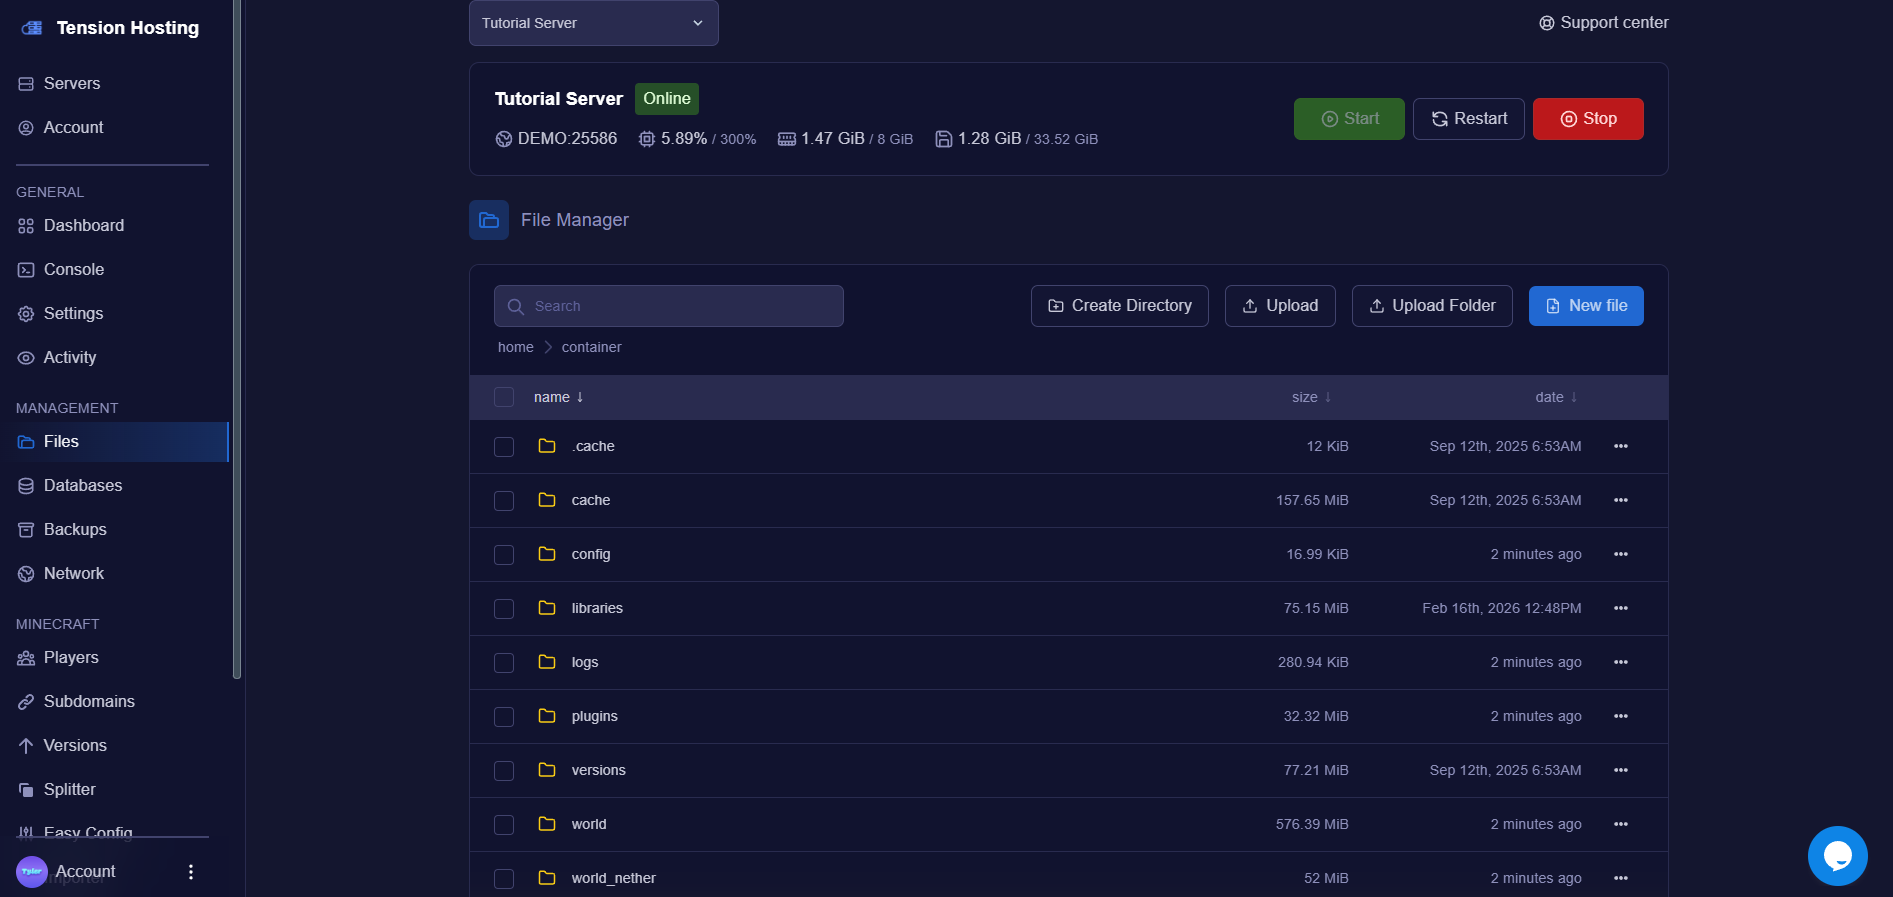The width and height of the screenshot is (1893, 897).
Task: Focus the file Search field
Action: tap(669, 306)
